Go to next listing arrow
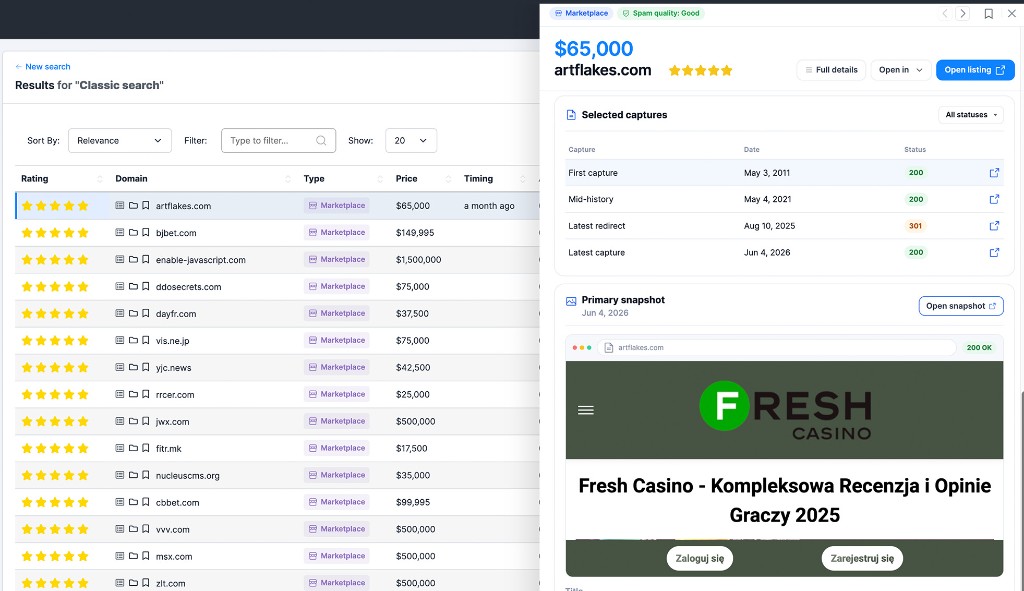Image resolution: width=1024 pixels, height=591 pixels. pyautogui.click(x=963, y=13)
